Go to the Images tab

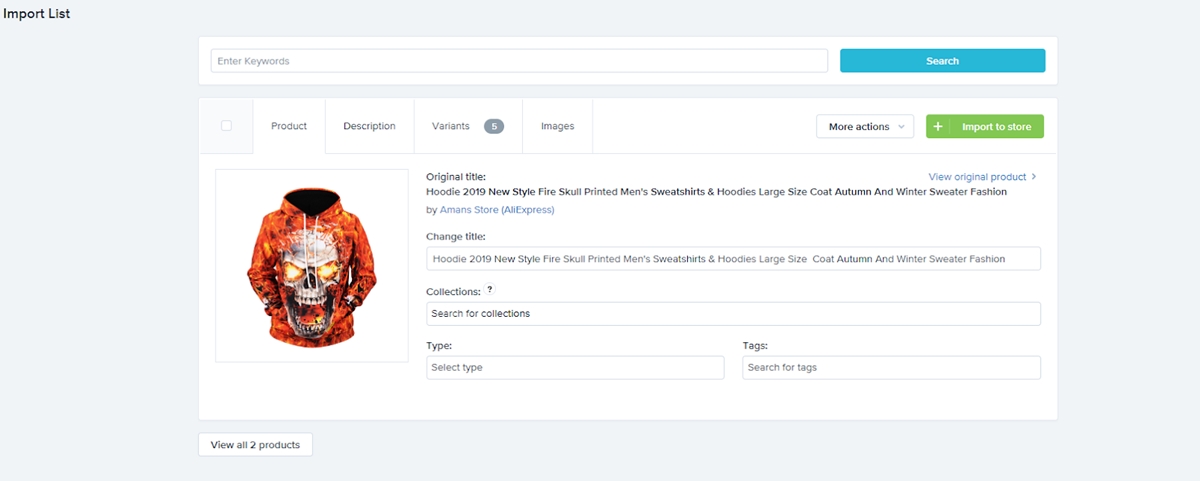557,127
